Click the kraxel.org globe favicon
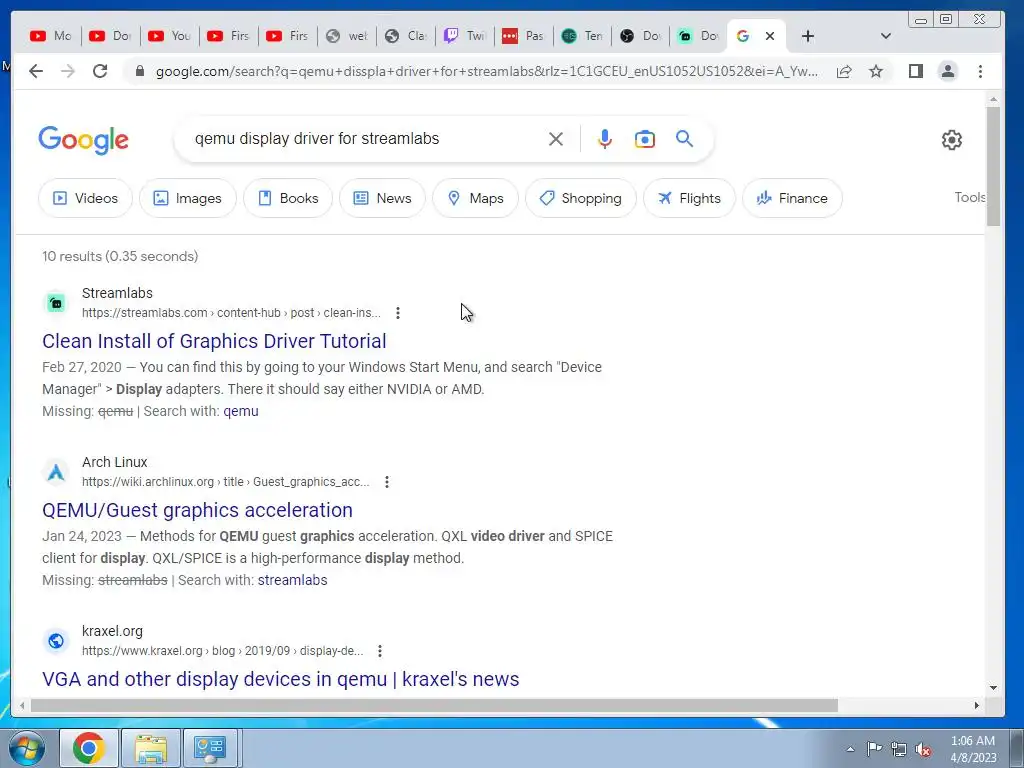Viewport: 1024px width, 768px height. [56, 641]
